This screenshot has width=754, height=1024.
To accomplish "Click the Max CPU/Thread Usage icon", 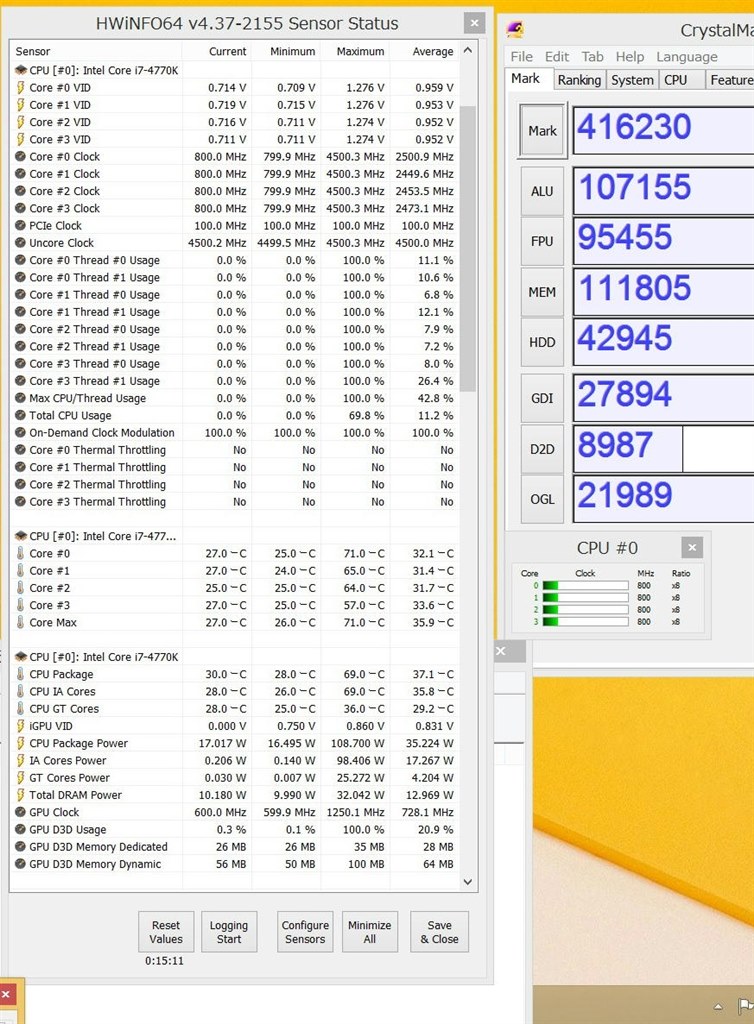I will pyautogui.click(x=20, y=398).
